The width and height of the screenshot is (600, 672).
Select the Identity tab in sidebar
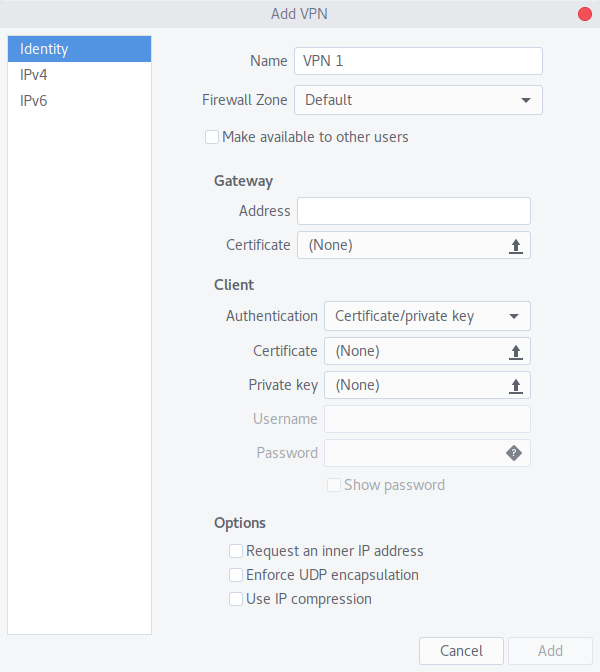pos(79,49)
